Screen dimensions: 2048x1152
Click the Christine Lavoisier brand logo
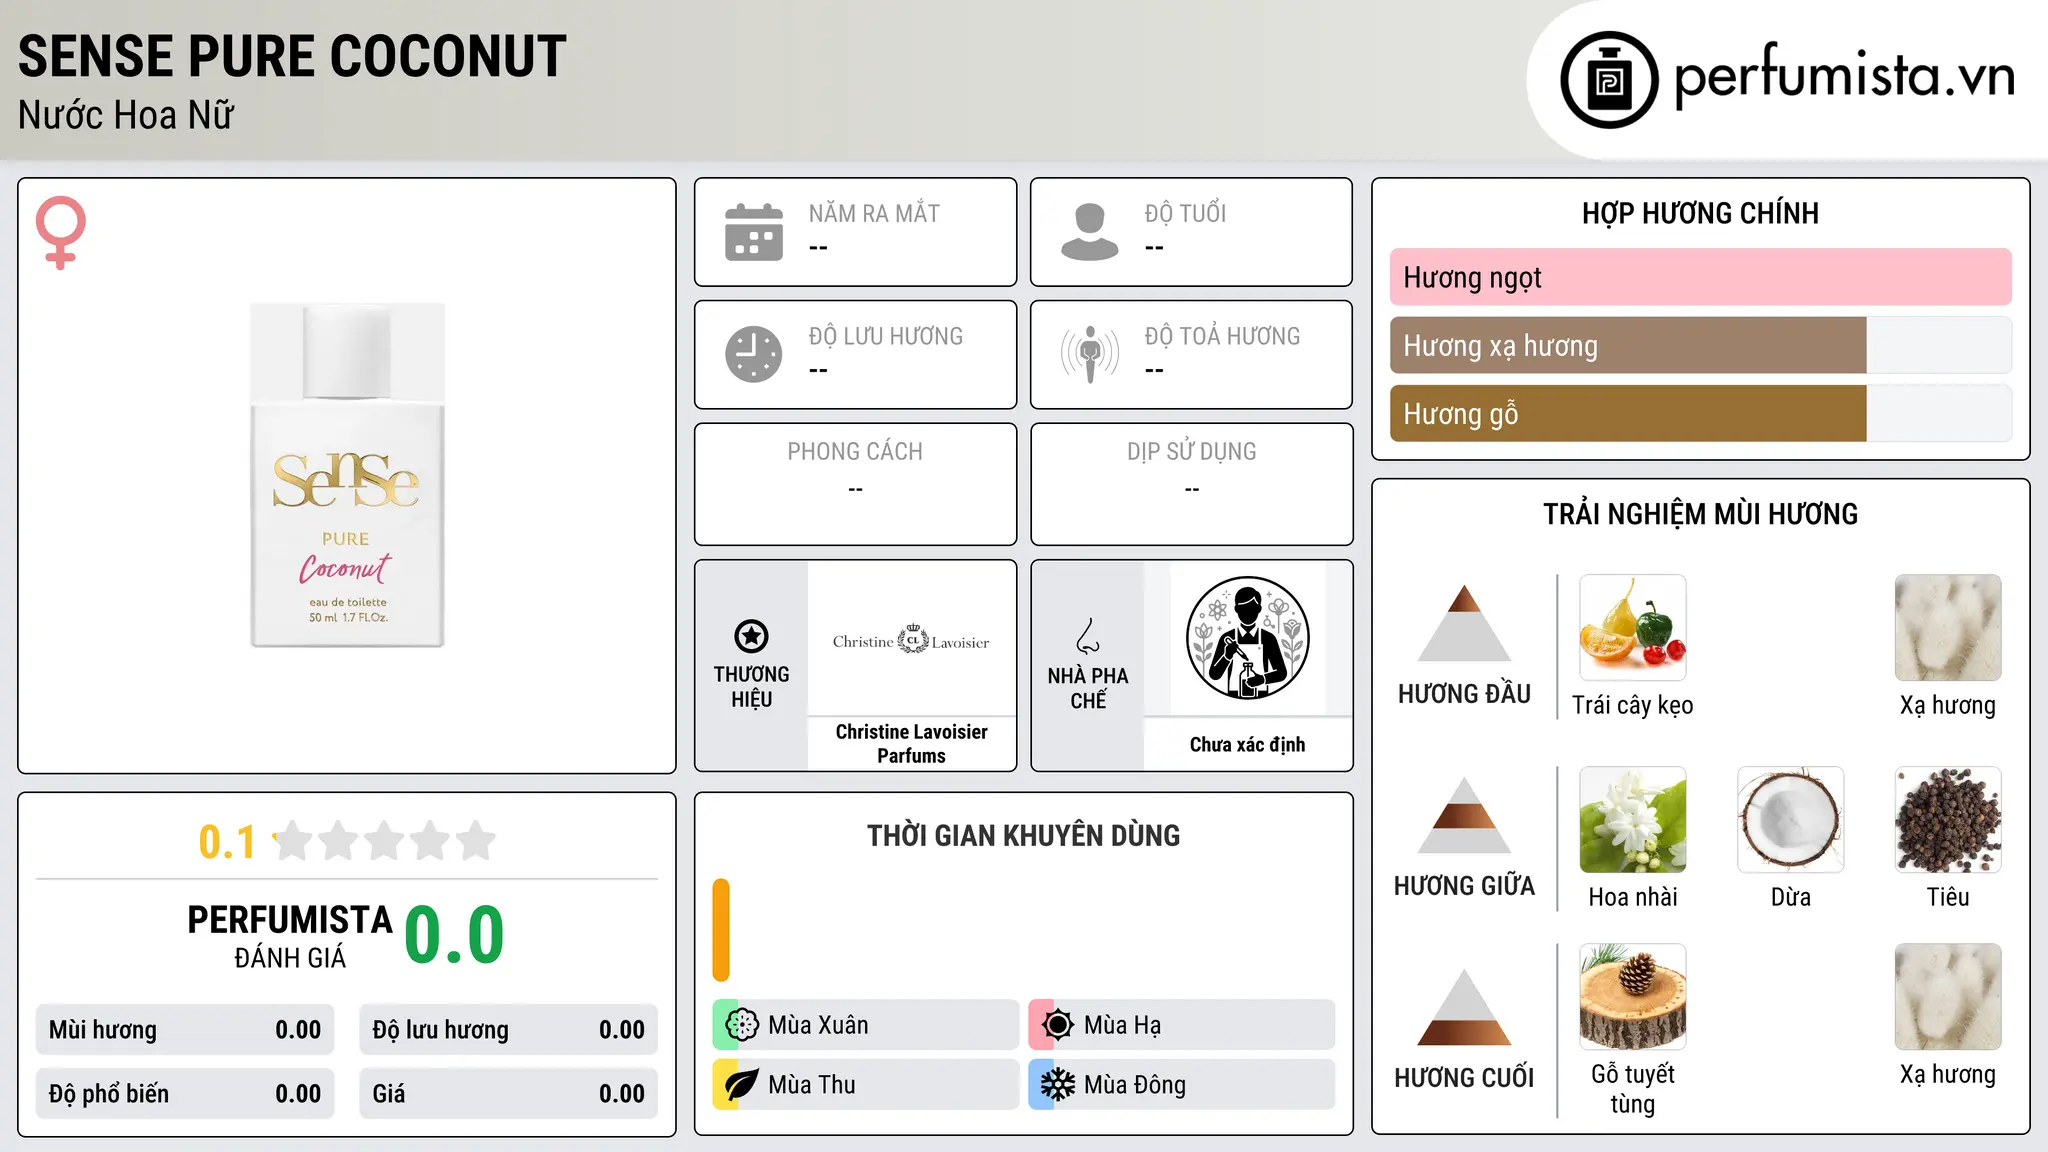click(x=911, y=640)
